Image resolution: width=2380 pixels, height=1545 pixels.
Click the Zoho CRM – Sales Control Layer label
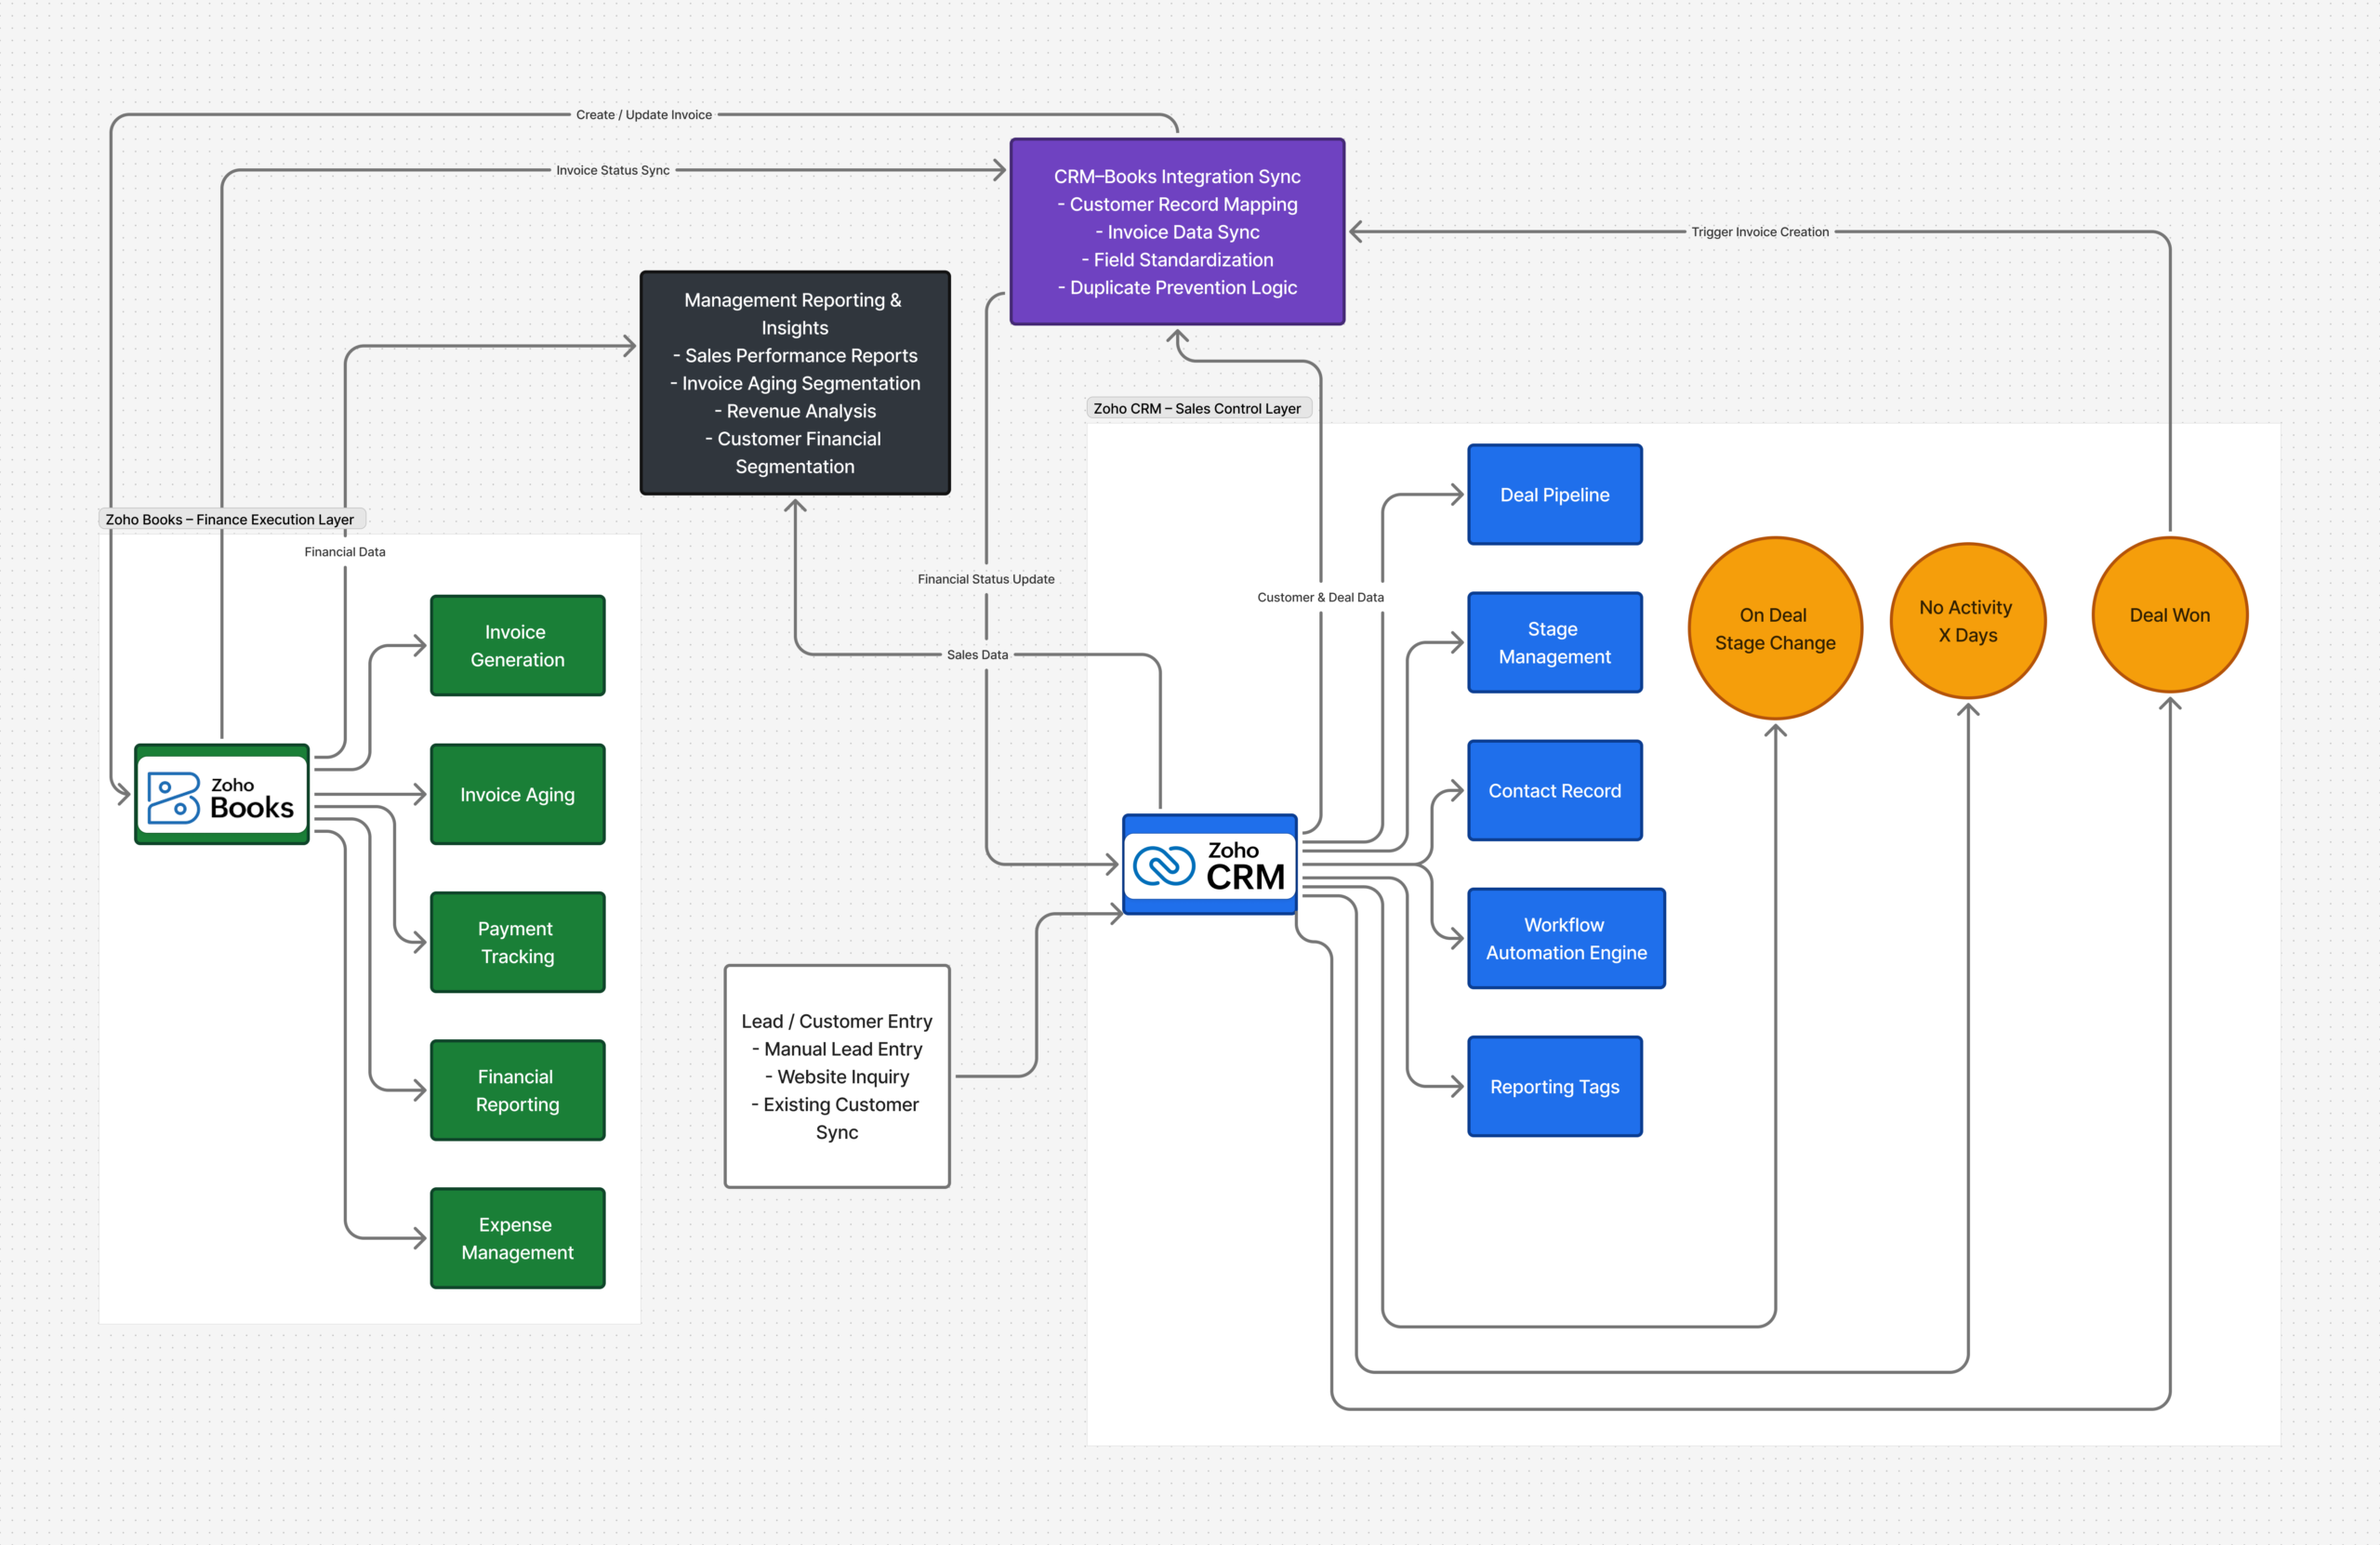1199,407
